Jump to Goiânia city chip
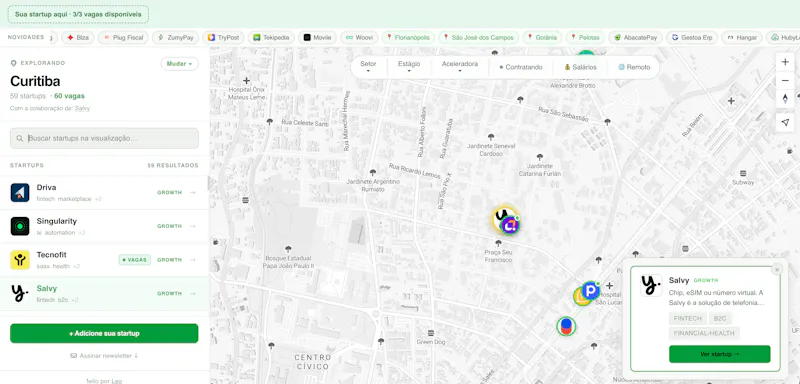This screenshot has height=384, width=800. [x=542, y=38]
